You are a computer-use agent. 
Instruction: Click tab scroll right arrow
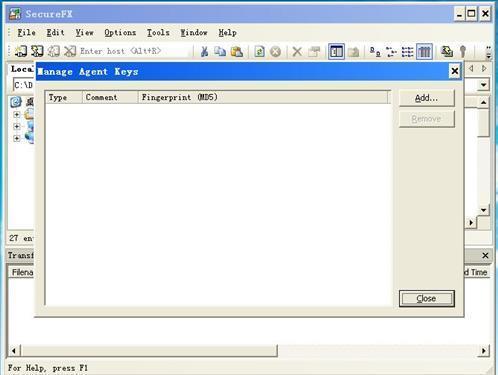pyautogui.click(x=484, y=68)
